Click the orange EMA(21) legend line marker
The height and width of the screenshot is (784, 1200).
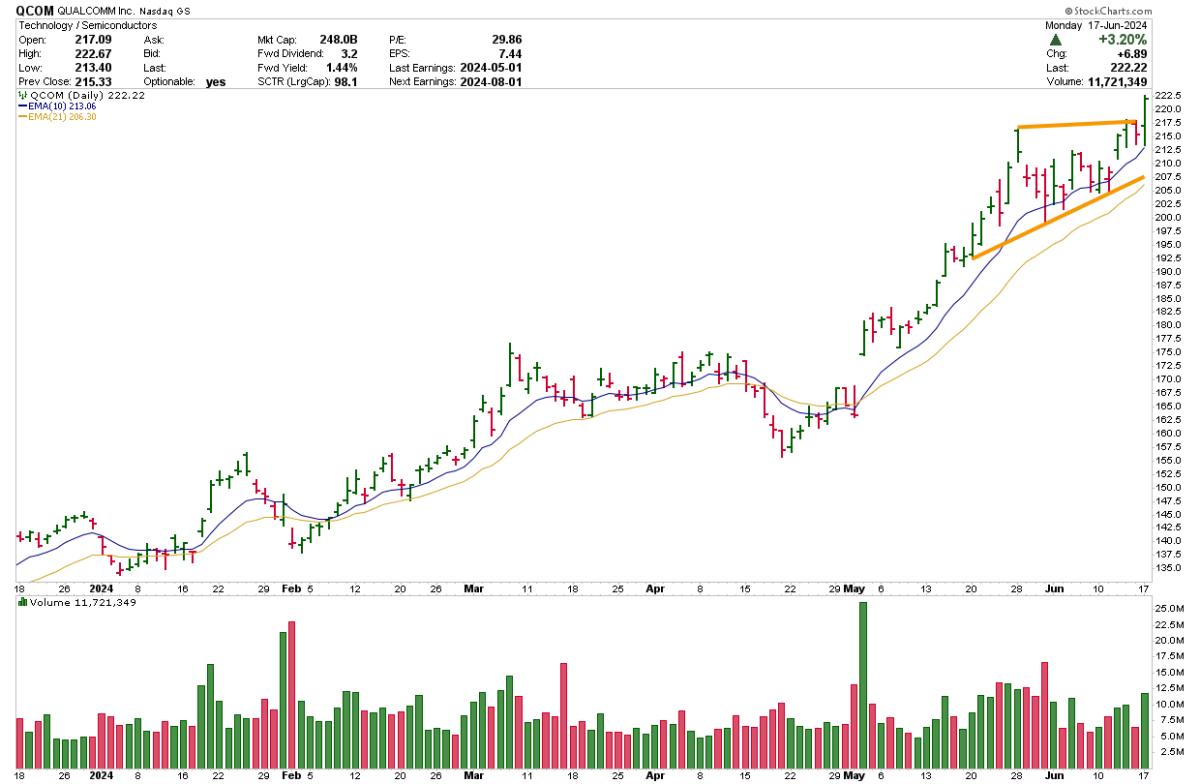(x=24, y=117)
